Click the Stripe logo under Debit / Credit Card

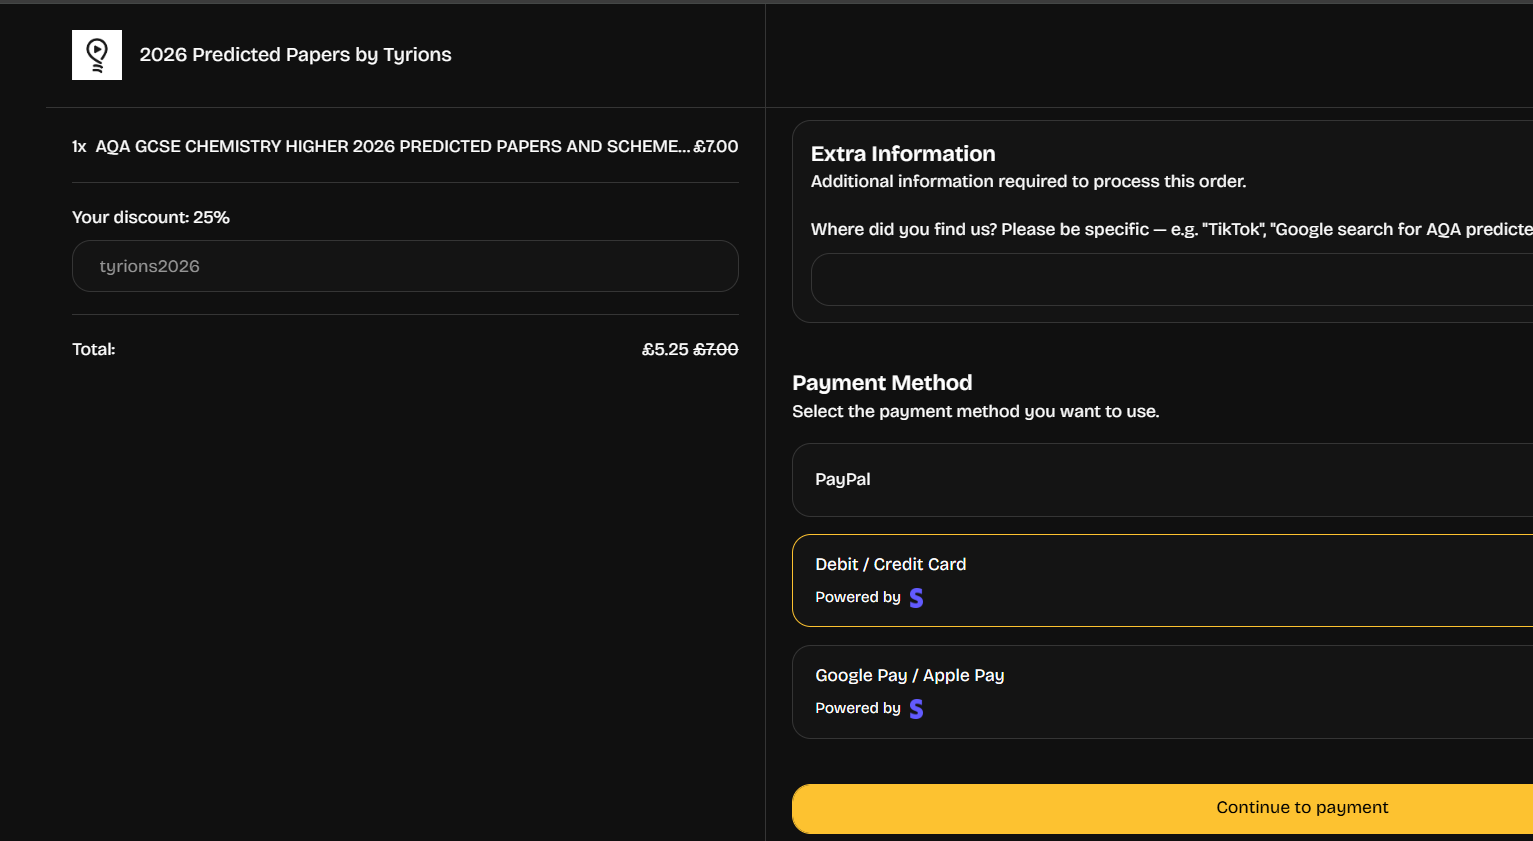point(916,598)
